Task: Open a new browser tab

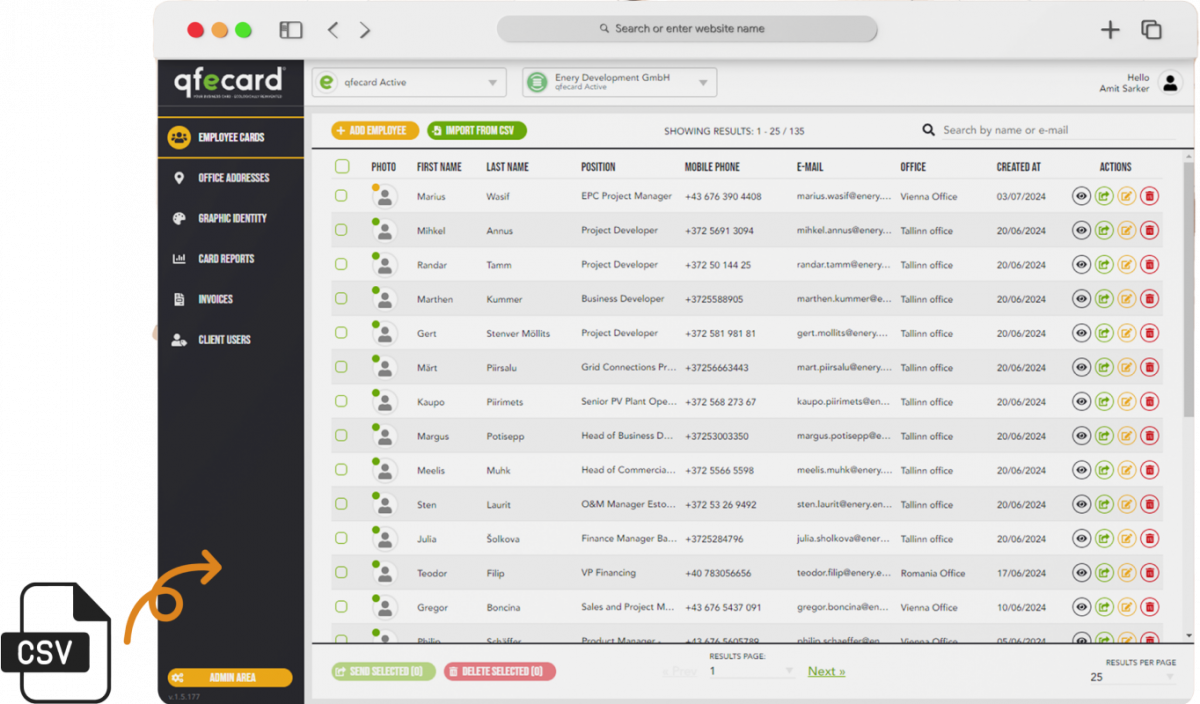Action: pos(1110,30)
